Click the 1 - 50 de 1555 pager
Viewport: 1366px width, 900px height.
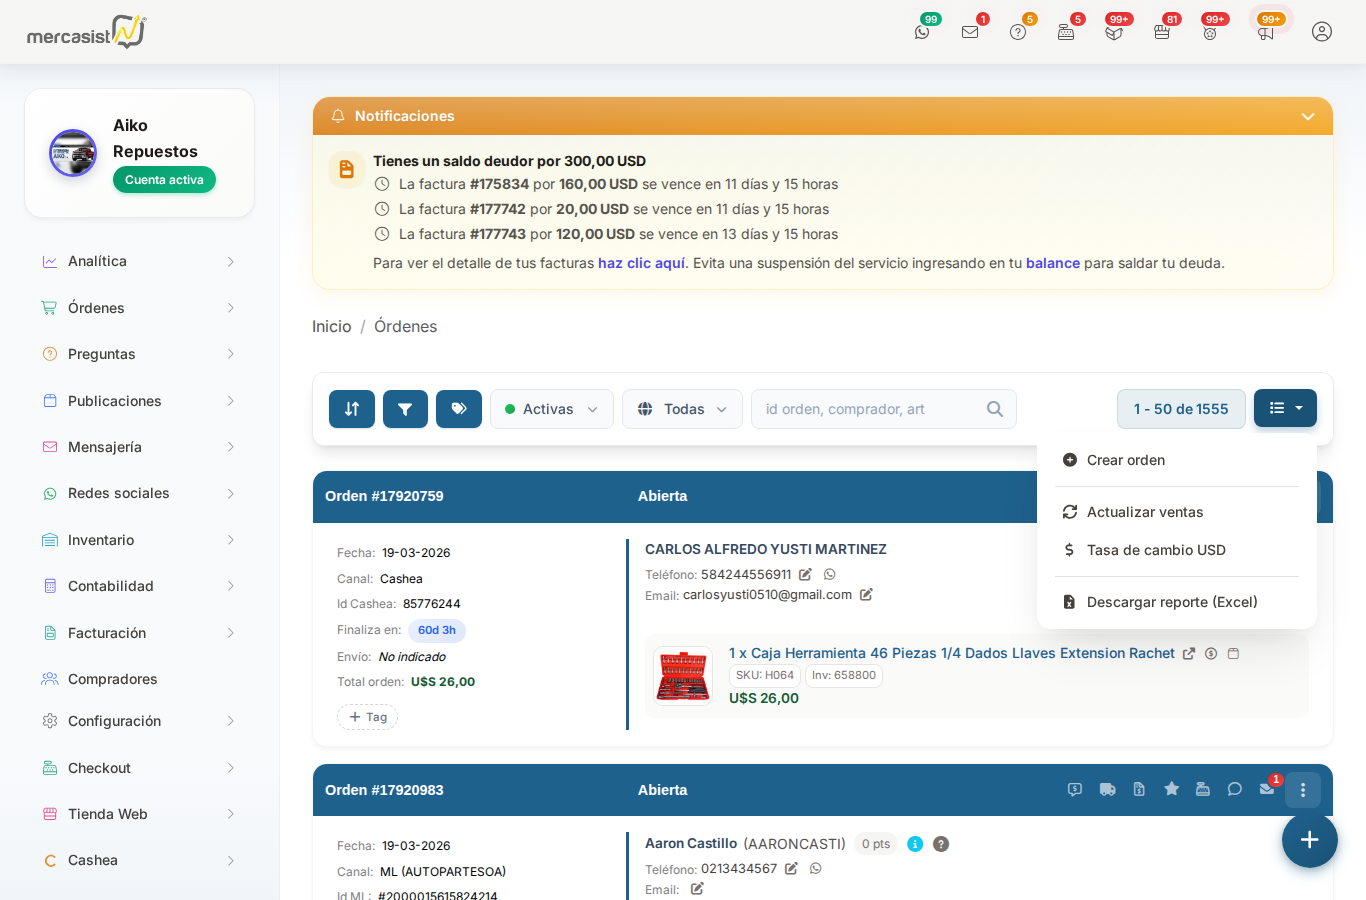point(1181,409)
